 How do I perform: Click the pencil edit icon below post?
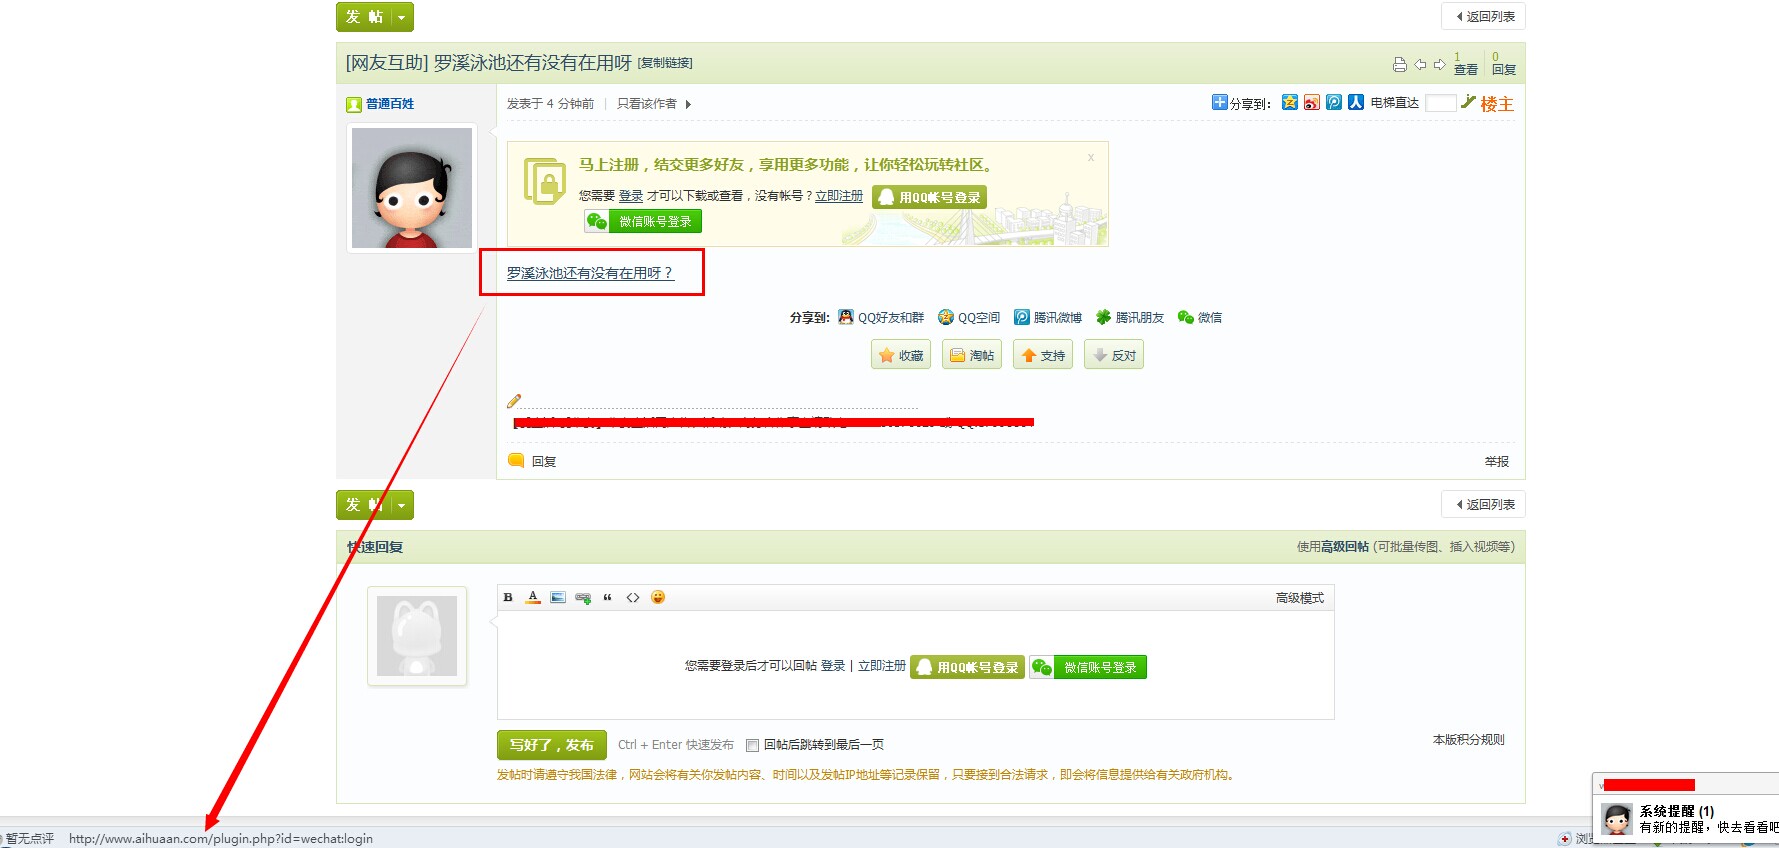pyautogui.click(x=514, y=401)
